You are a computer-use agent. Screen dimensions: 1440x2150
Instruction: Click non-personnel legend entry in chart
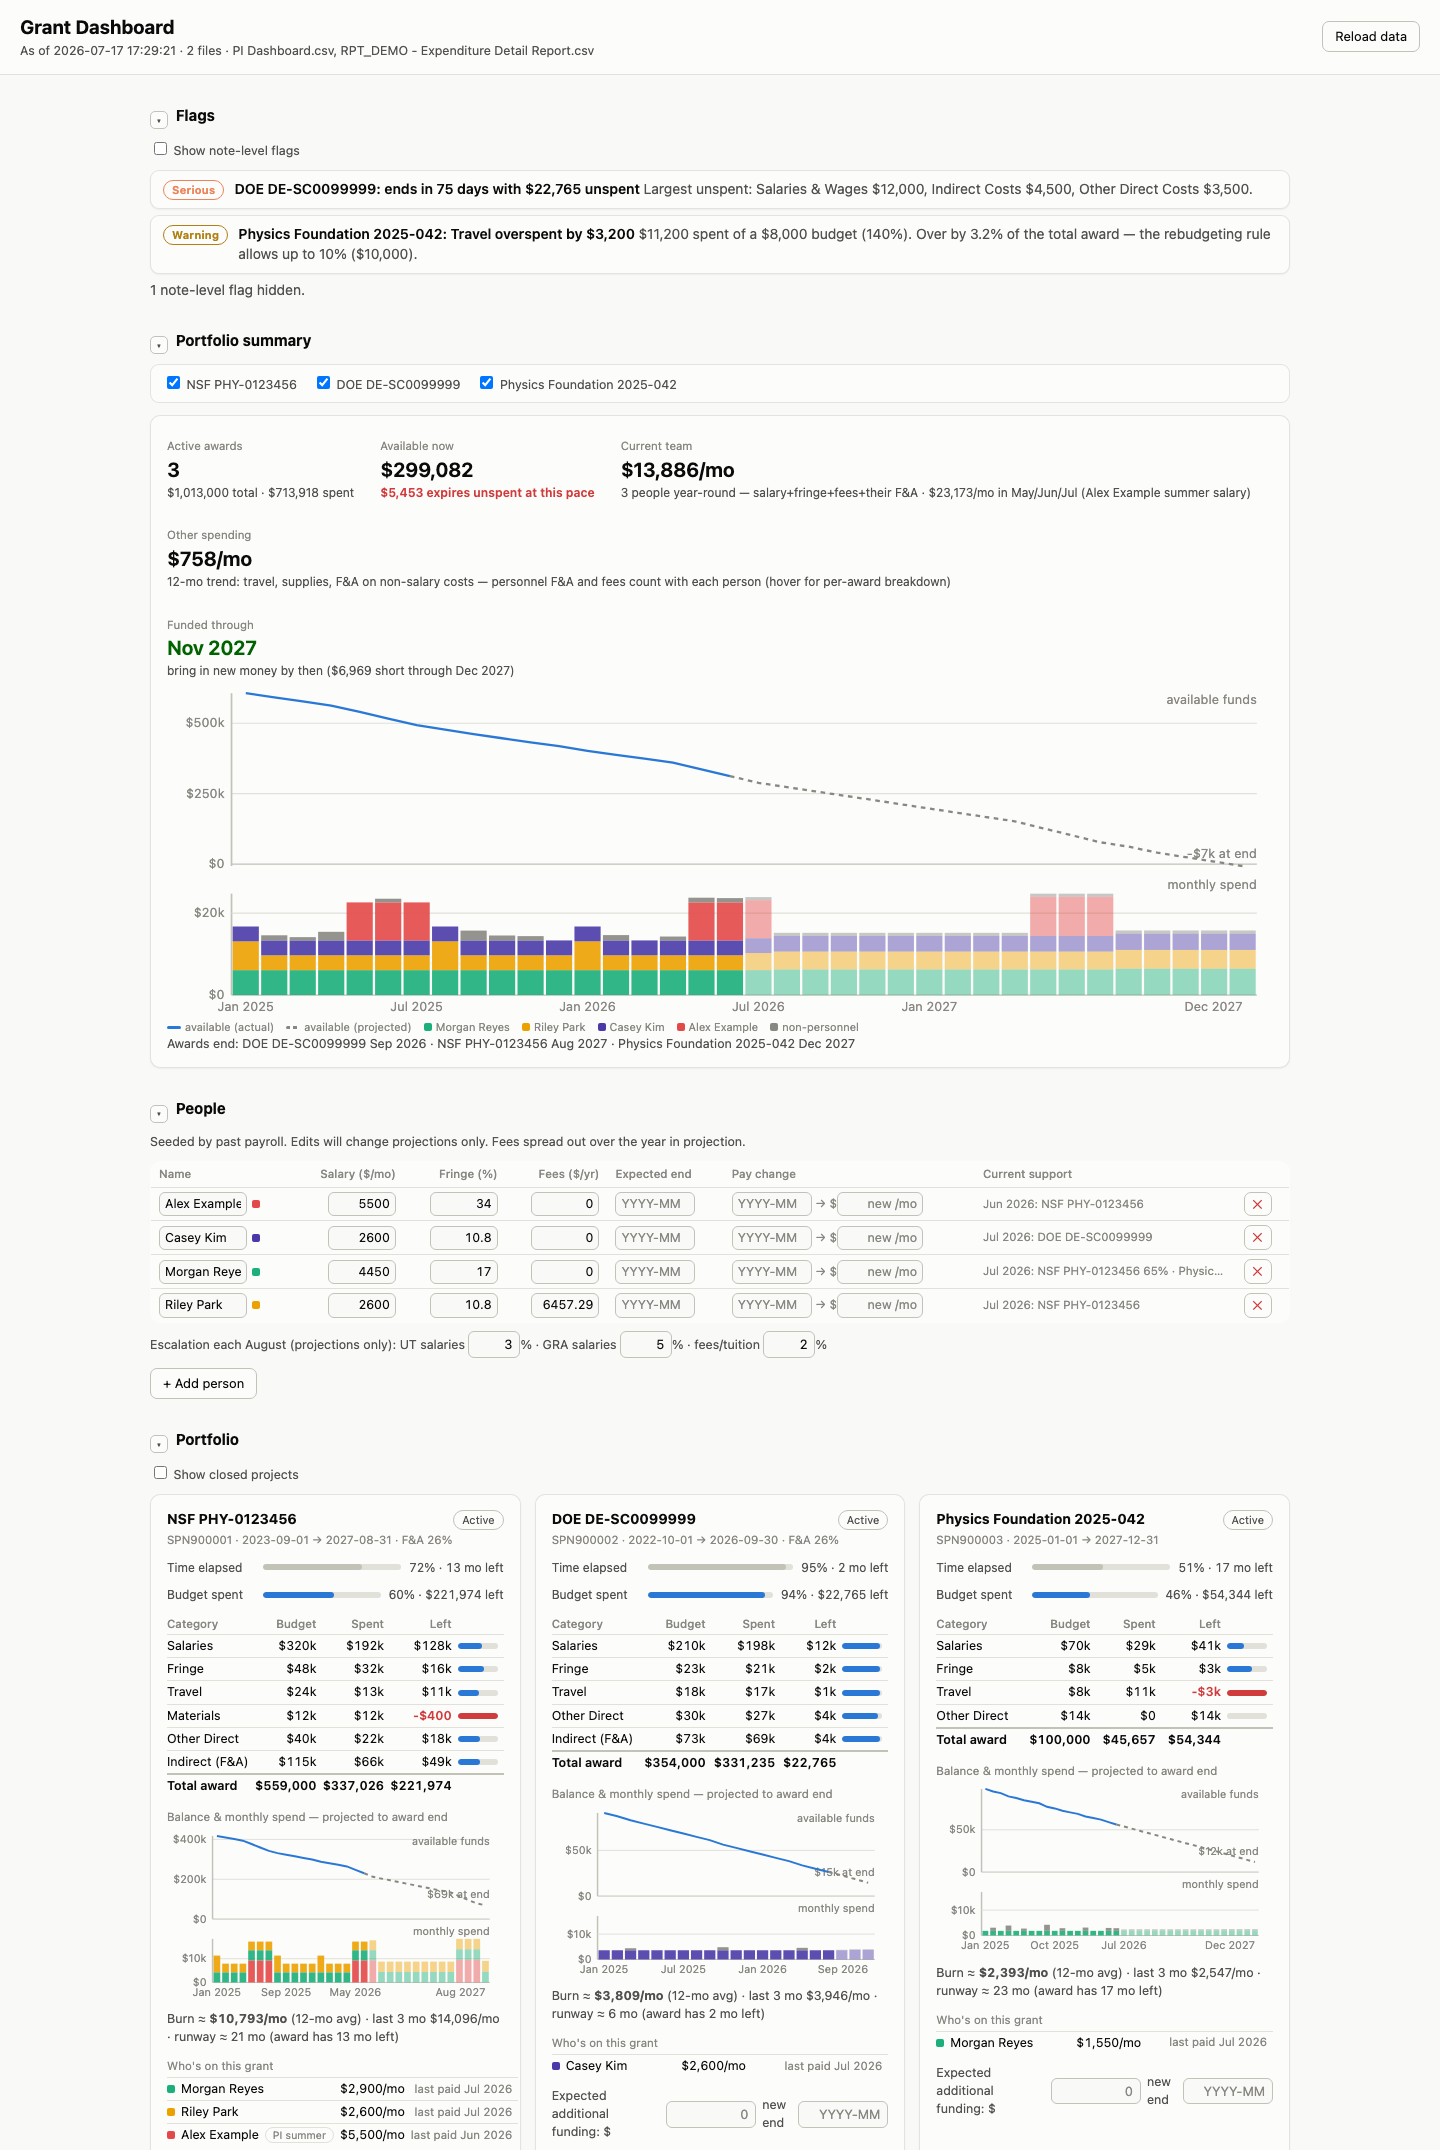point(814,1027)
